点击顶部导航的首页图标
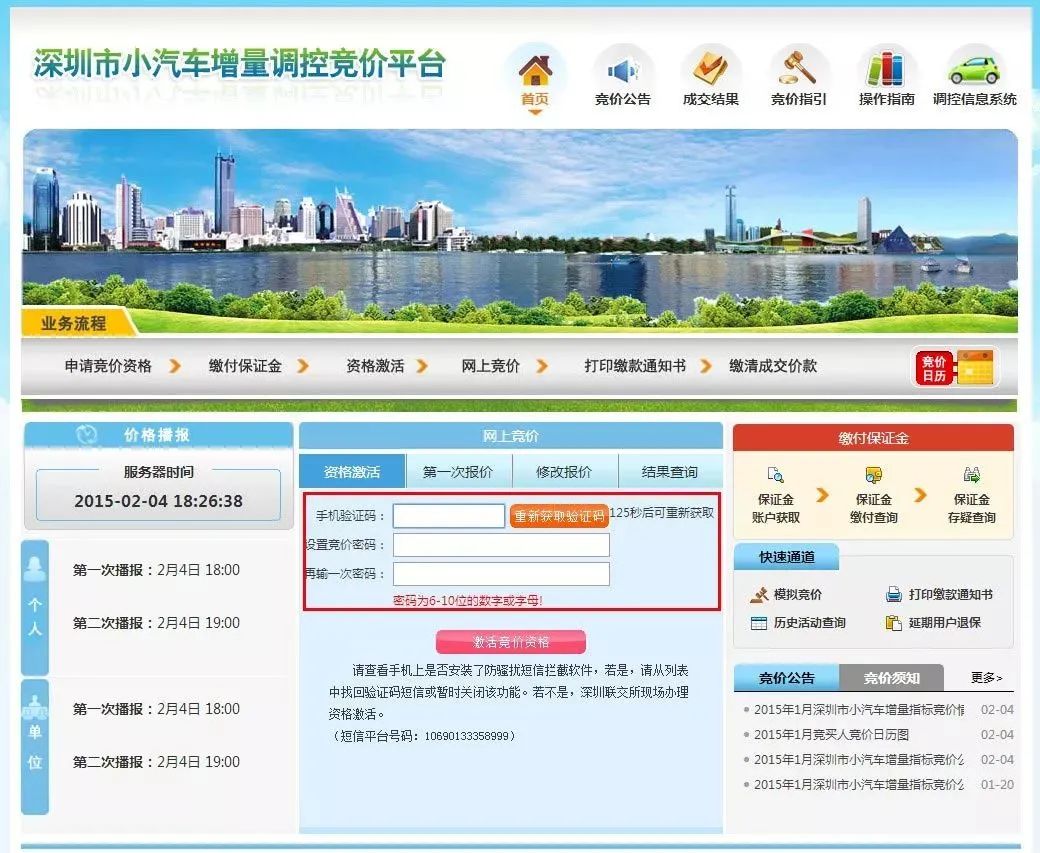 click(x=535, y=70)
